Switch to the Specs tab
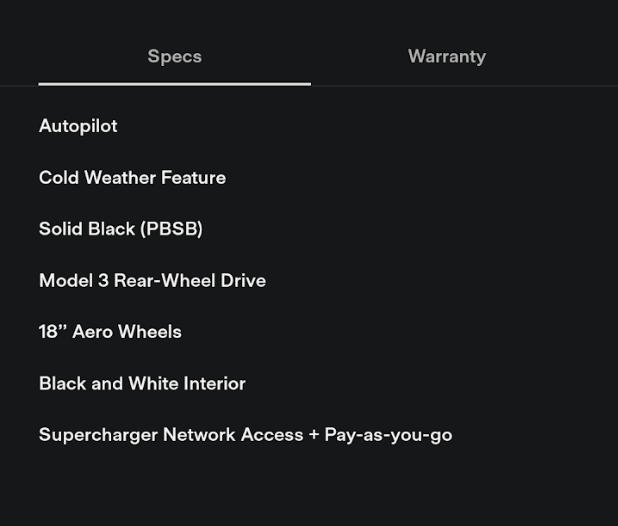The image size is (618, 526). [x=174, y=57]
